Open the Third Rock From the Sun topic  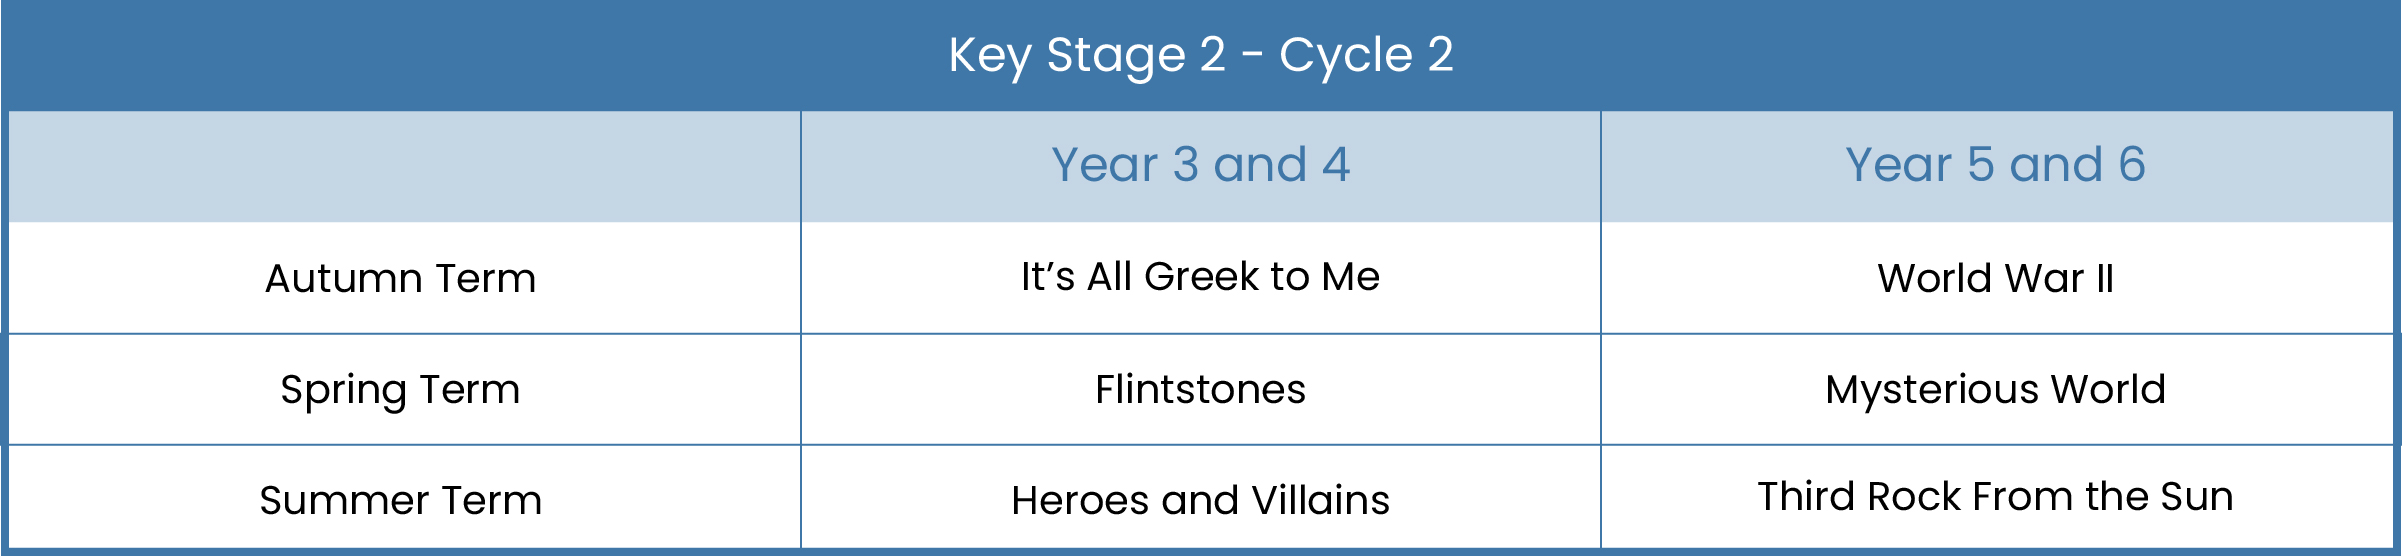pyautogui.click(x=1995, y=496)
